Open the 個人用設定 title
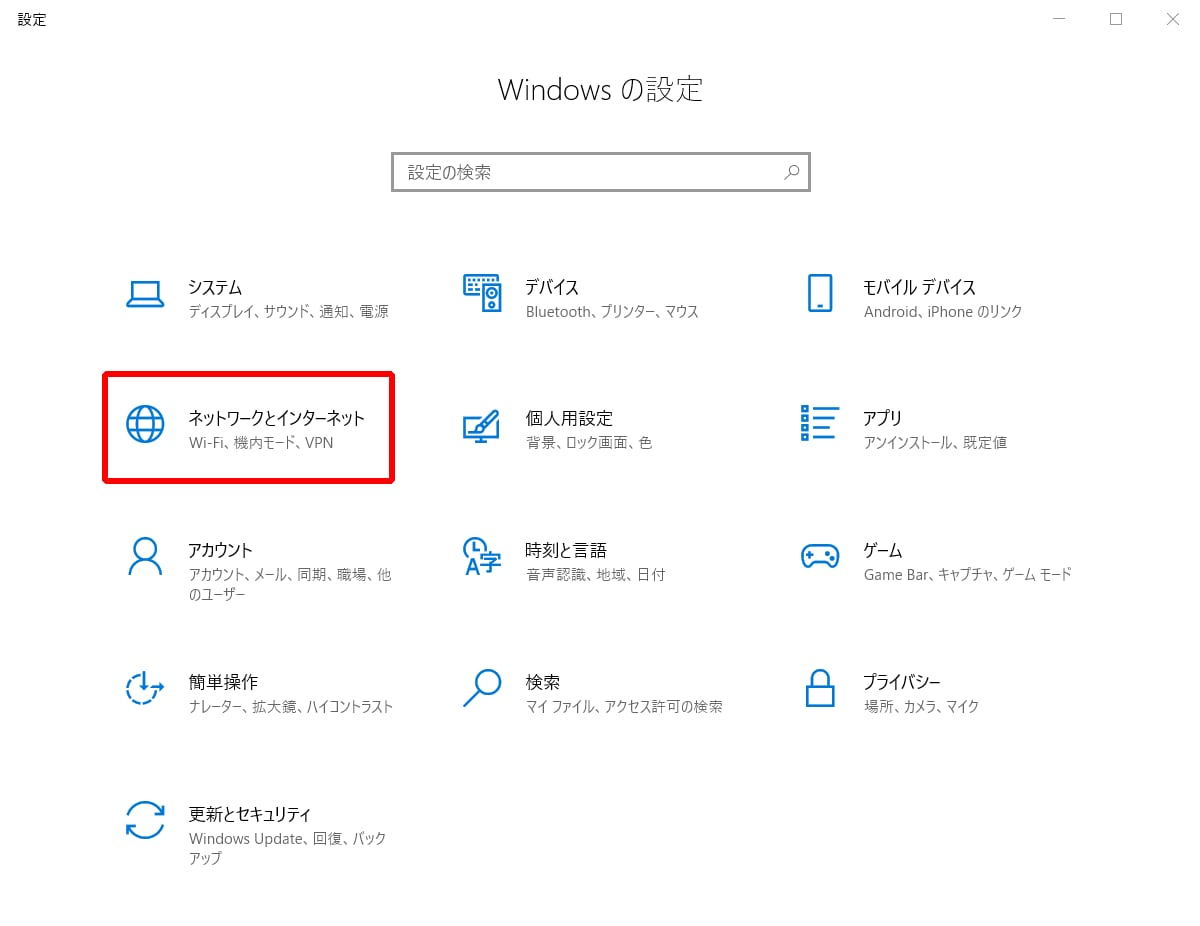Viewport: 1200px width, 926px height. click(x=569, y=418)
